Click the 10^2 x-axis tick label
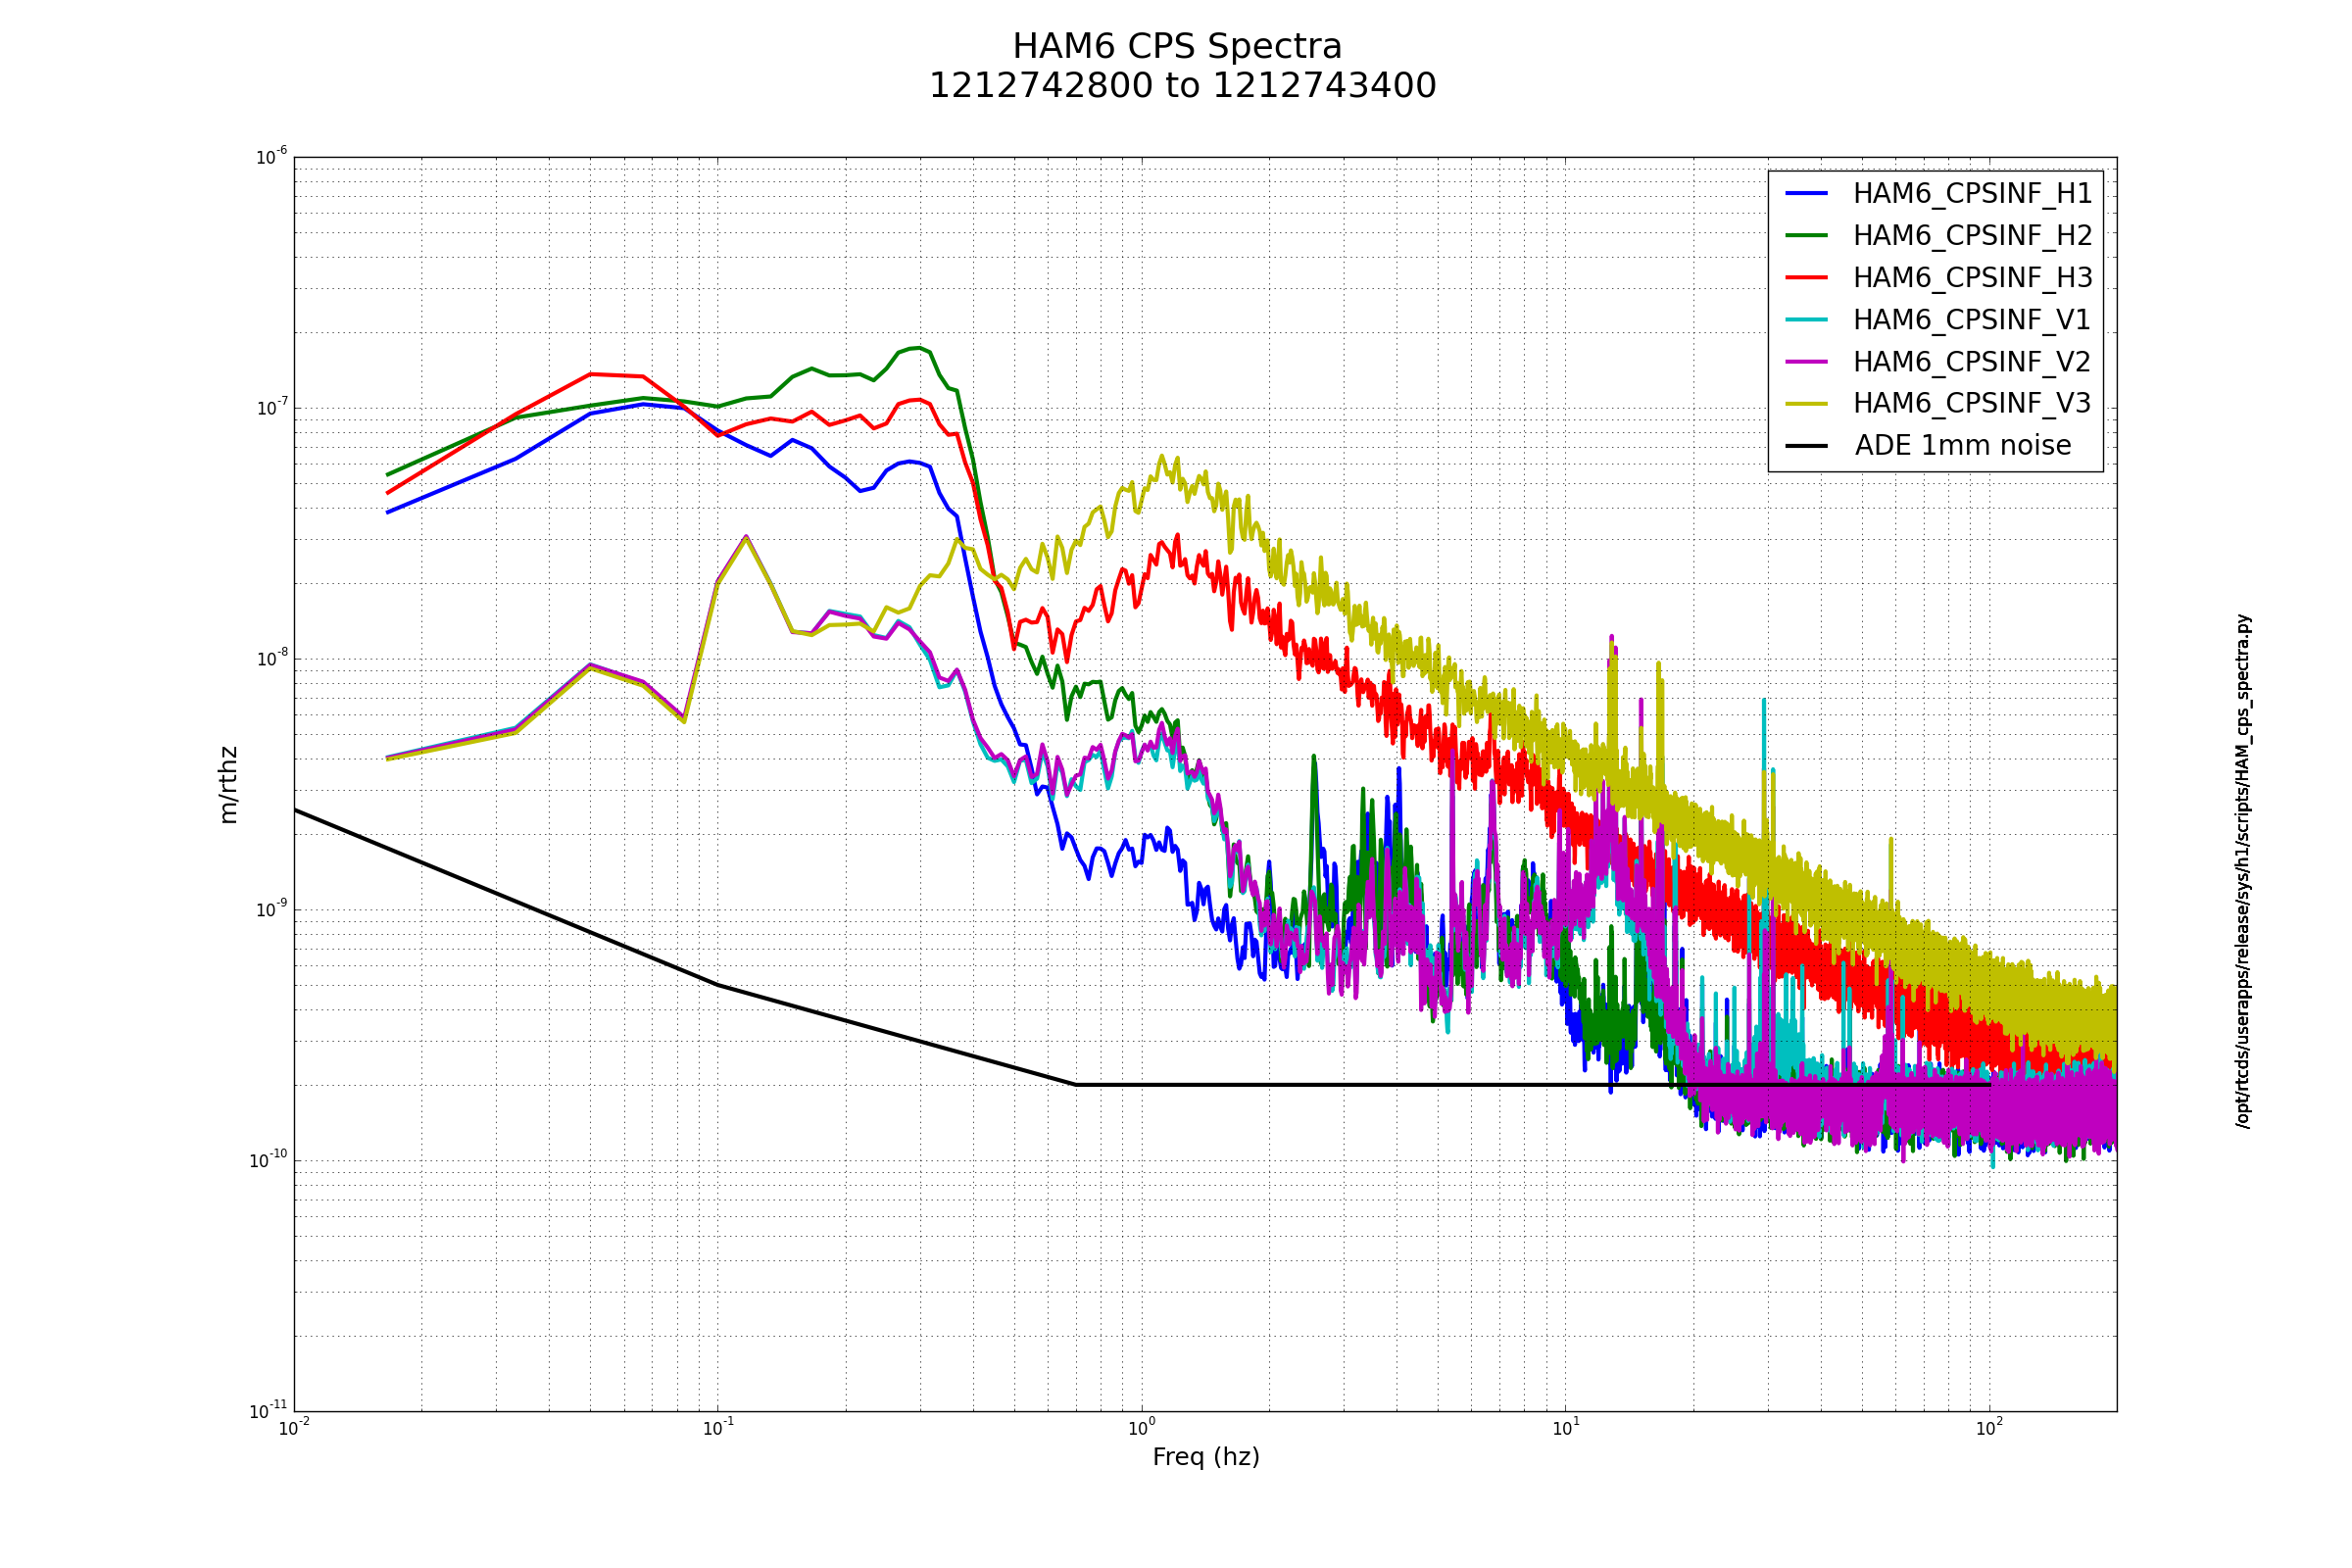This screenshot has width=2352, height=1568. pos(1988,1428)
